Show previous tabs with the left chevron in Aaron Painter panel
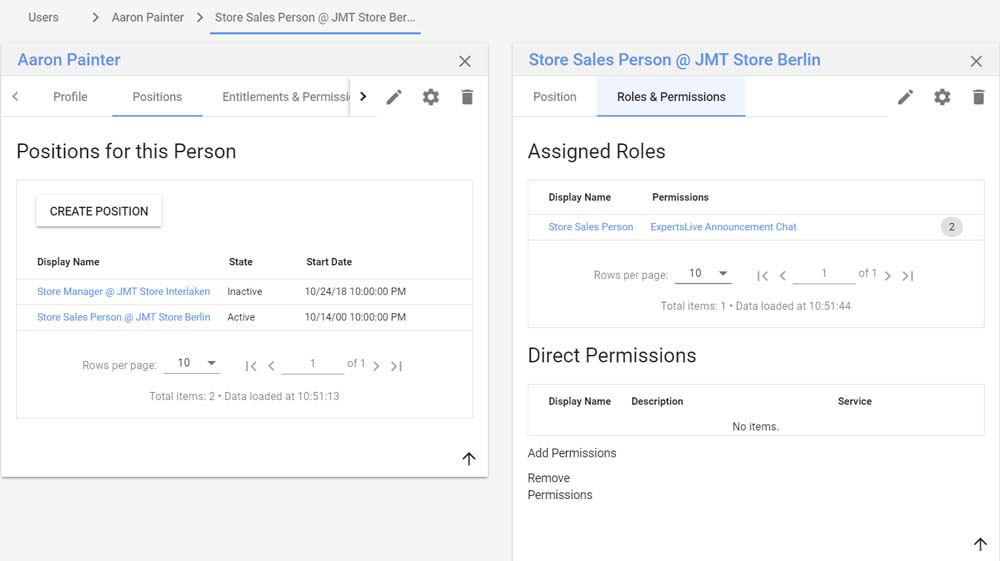Screen dimensions: 1000x561 [x=15, y=96]
